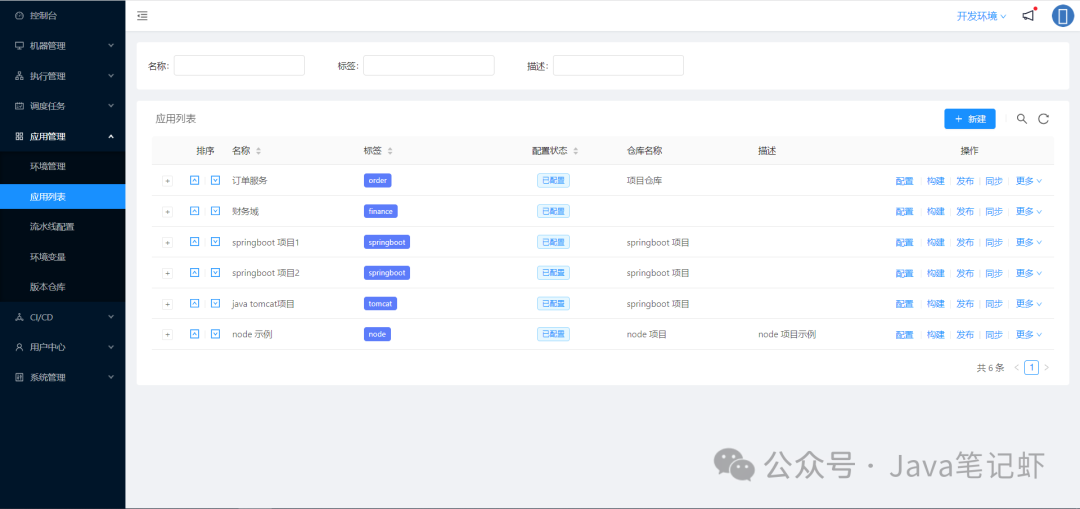Focus the 名称 search input
The image size is (1080, 509).
[x=239, y=65]
